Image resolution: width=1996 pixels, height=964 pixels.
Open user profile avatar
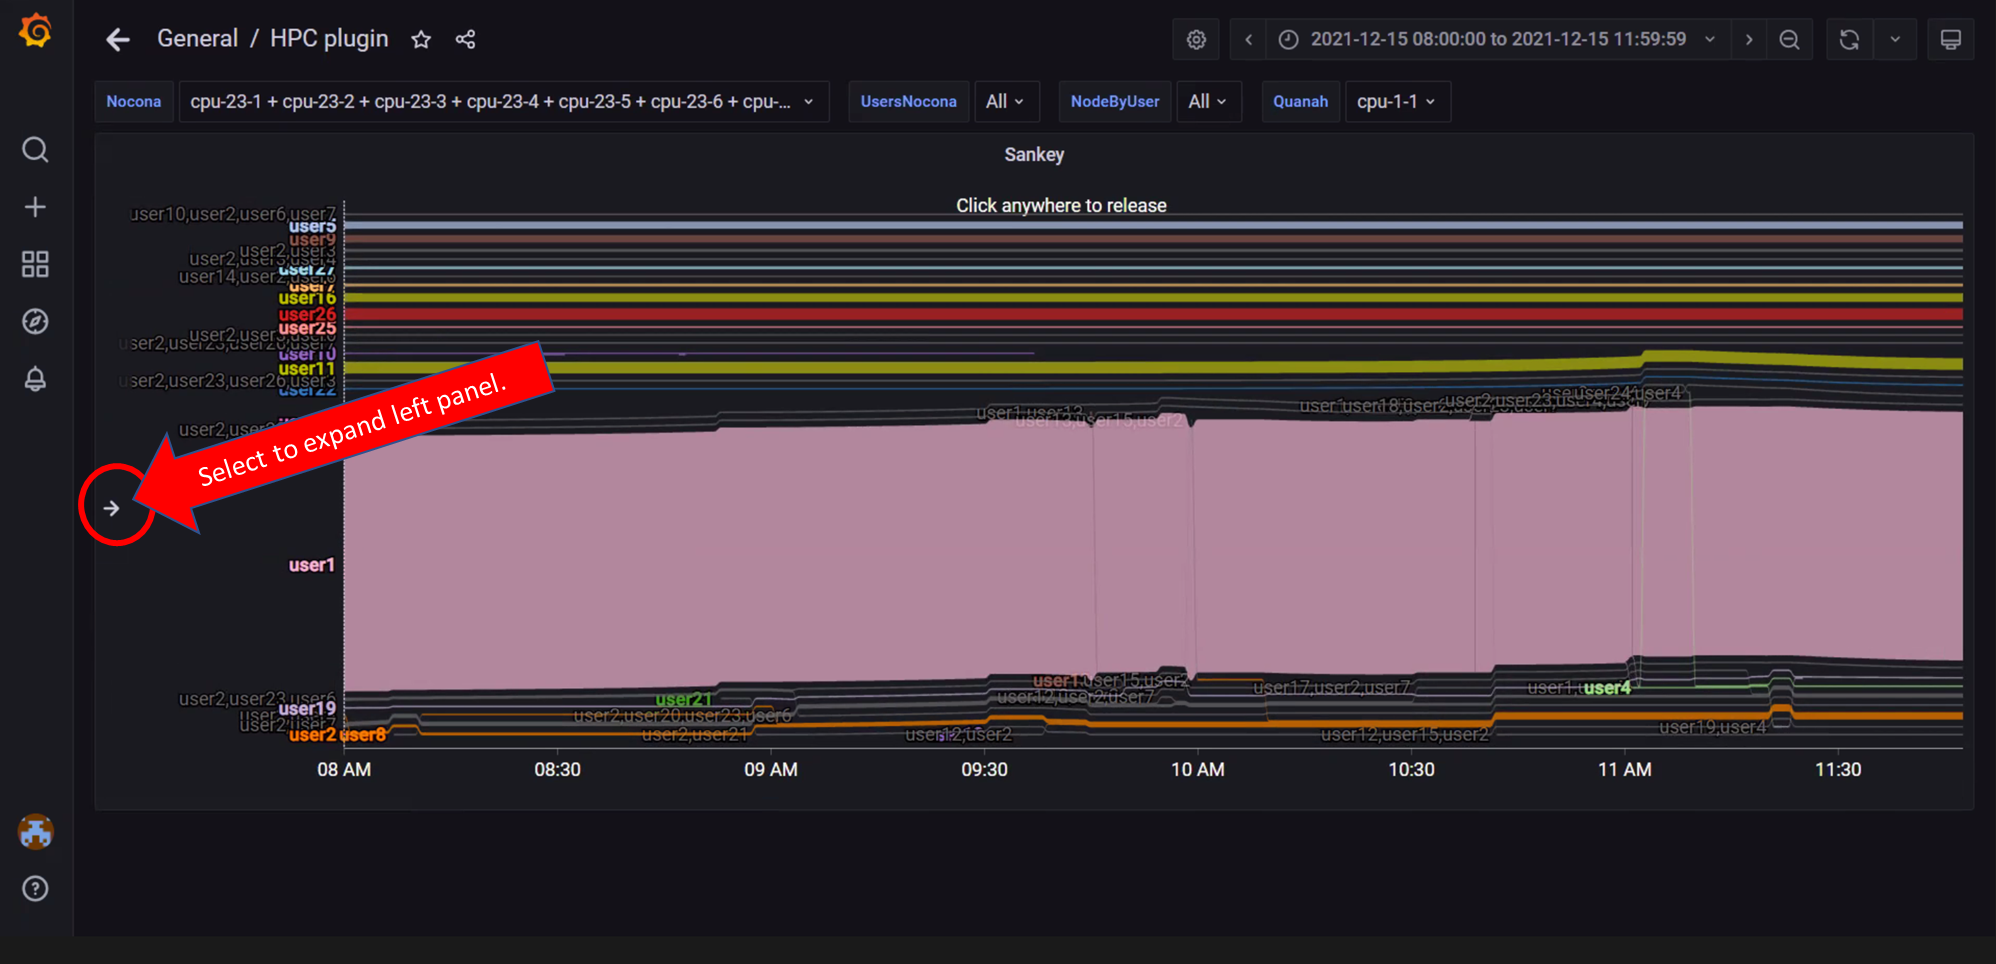pyautogui.click(x=36, y=832)
